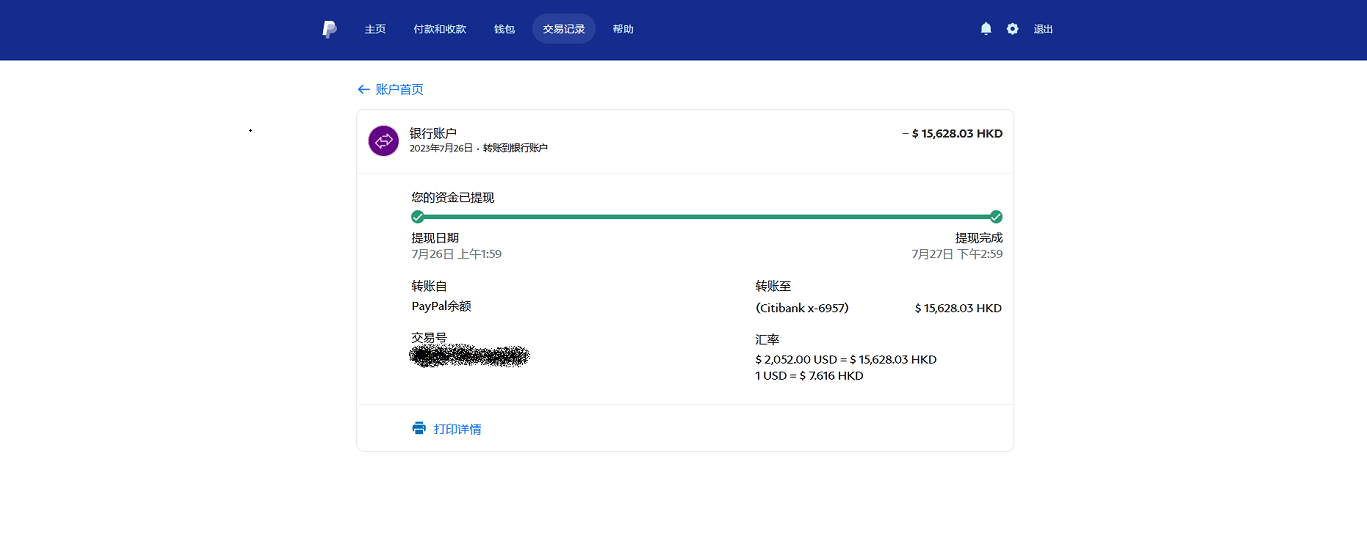Click the 1 USD = $ 7.616 HKD rate
The image size is (1367, 539).
tap(809, 376)
